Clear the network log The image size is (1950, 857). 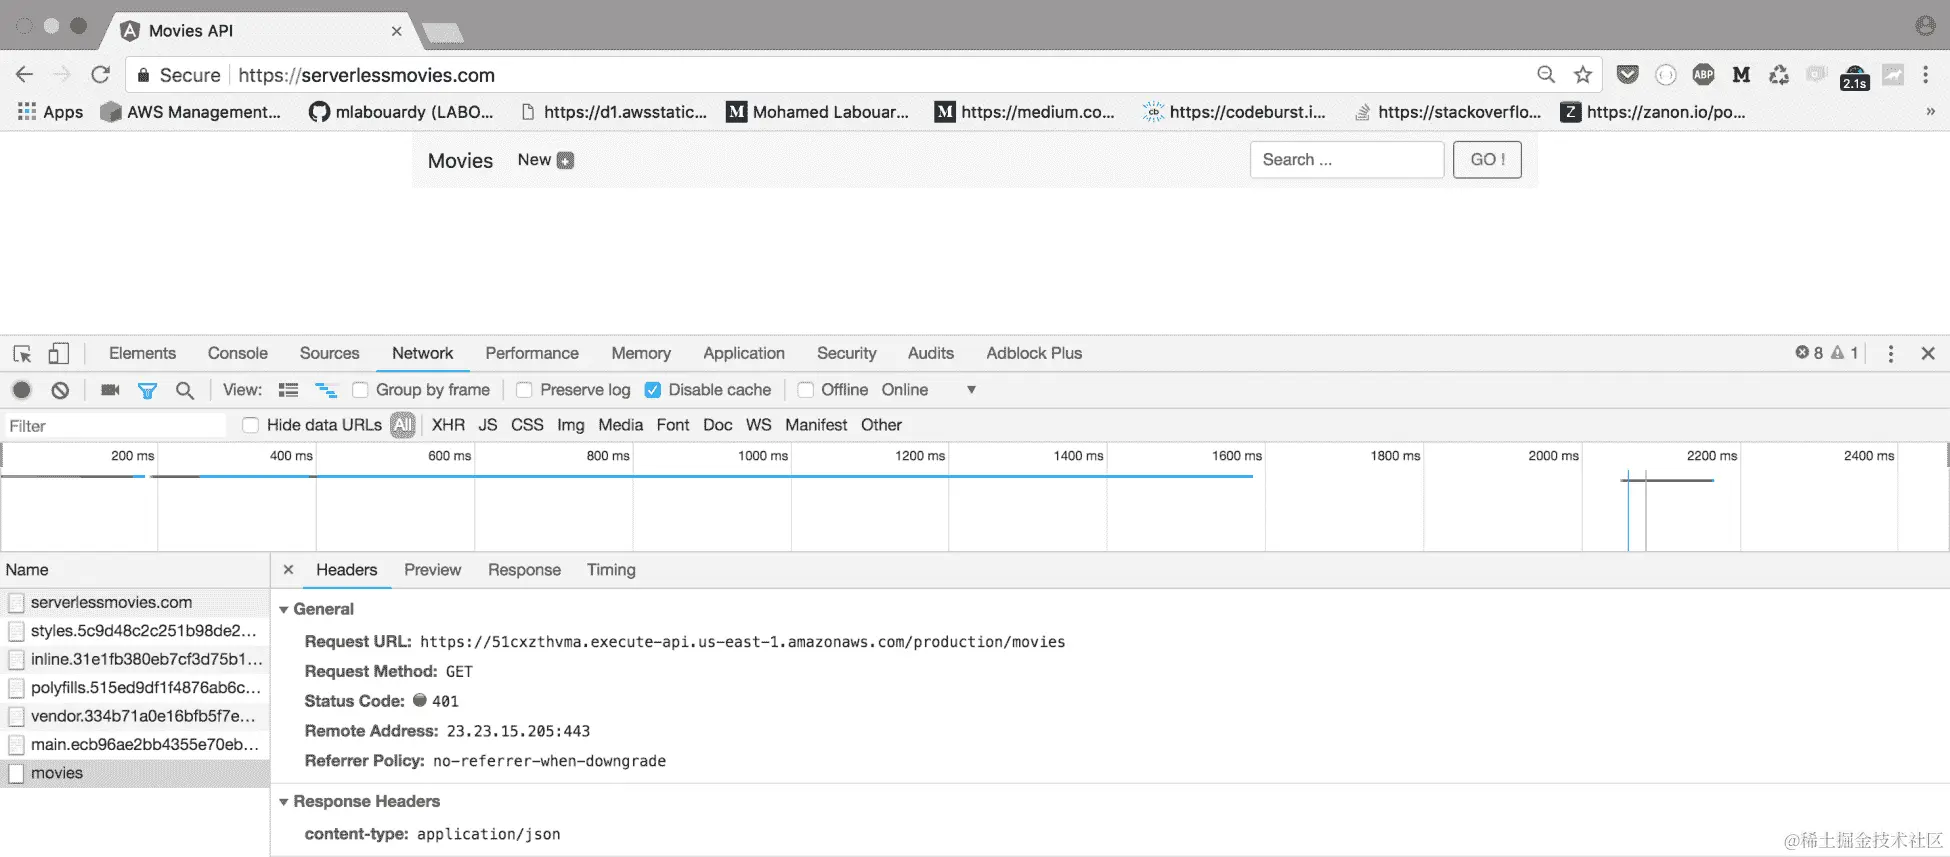(60, 390)
